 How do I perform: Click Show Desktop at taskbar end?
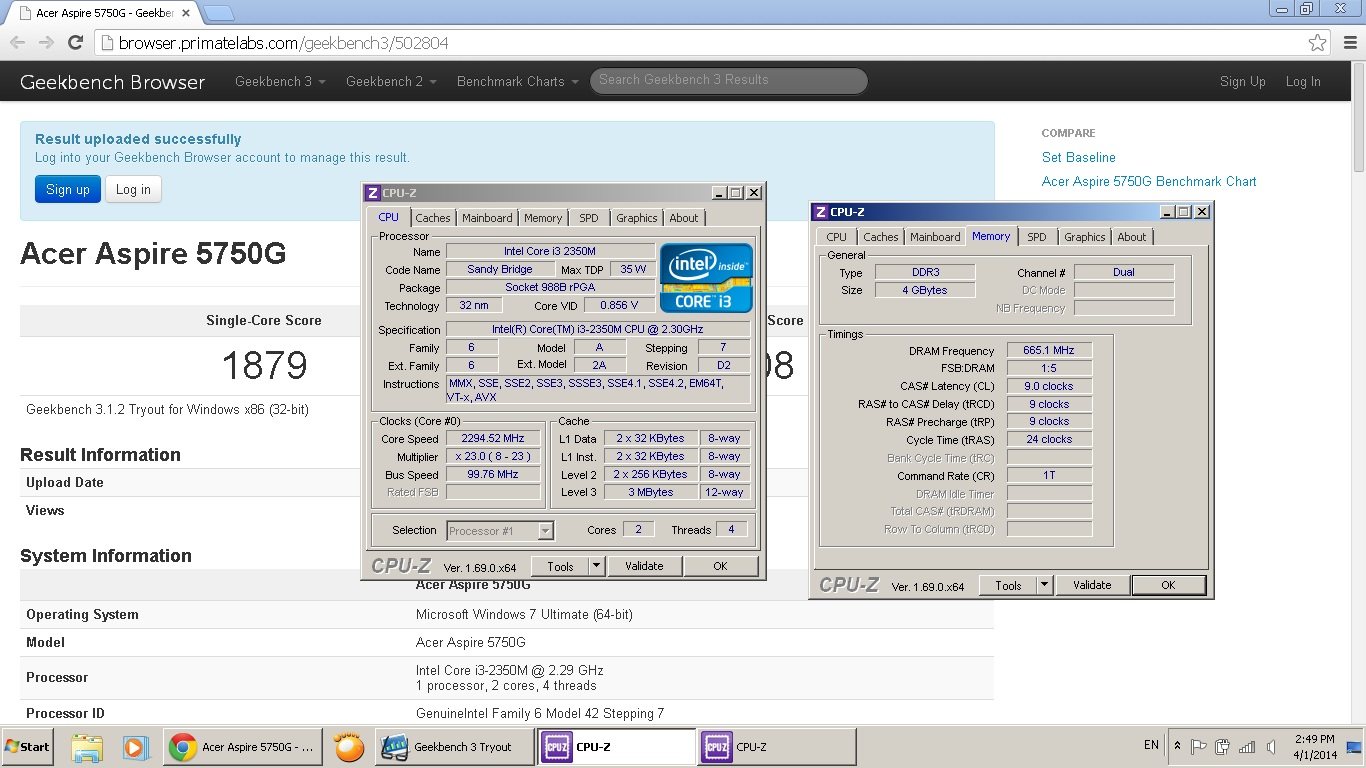(1356, 747)
